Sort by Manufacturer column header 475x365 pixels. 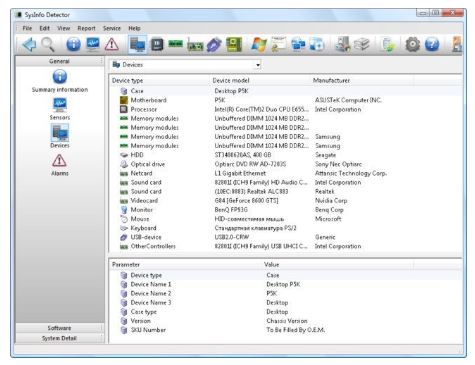362,80
